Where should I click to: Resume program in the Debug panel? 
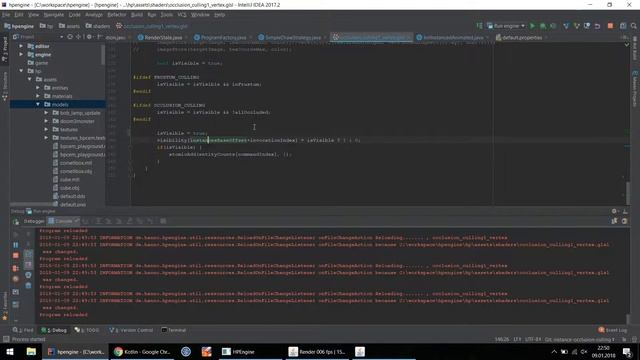coord(16,234)
